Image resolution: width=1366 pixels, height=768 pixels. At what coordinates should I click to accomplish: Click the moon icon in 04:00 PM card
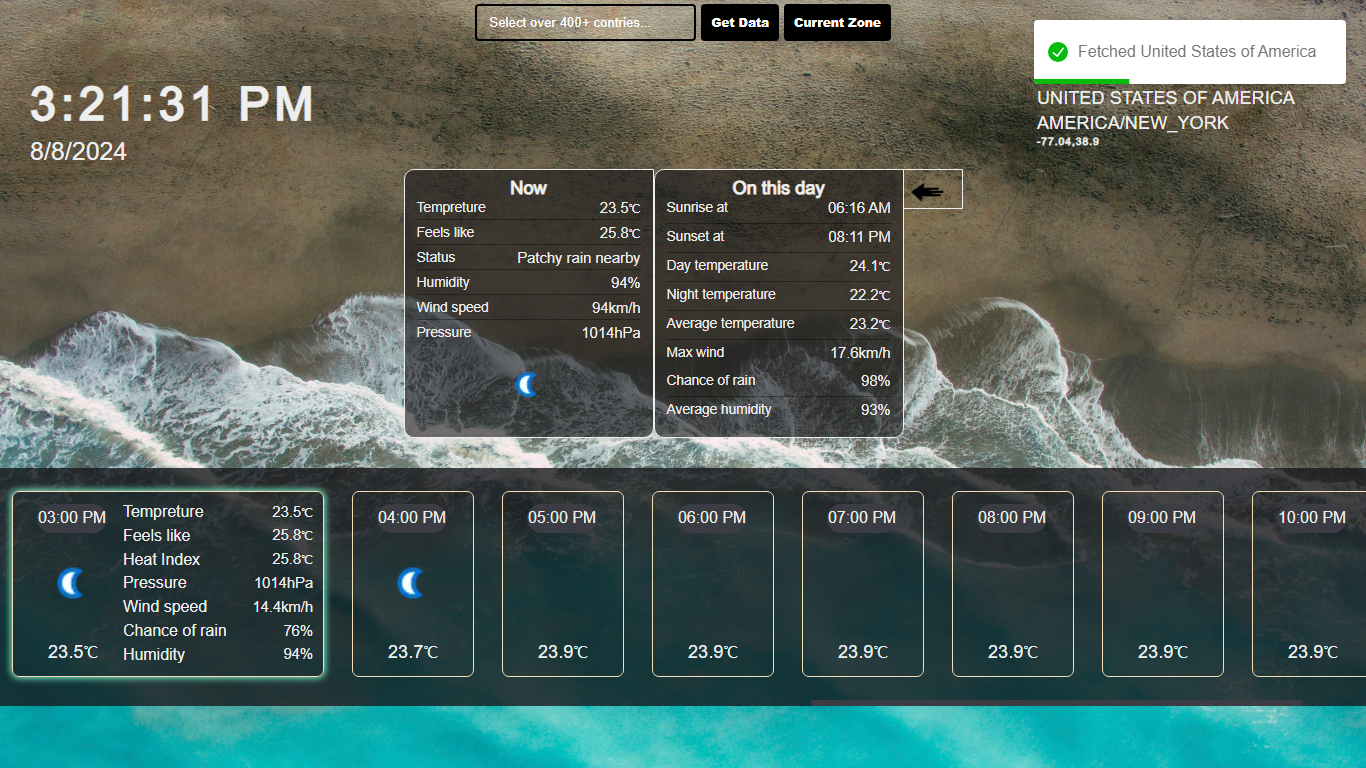pyautogui.click(x=411, y=584)
